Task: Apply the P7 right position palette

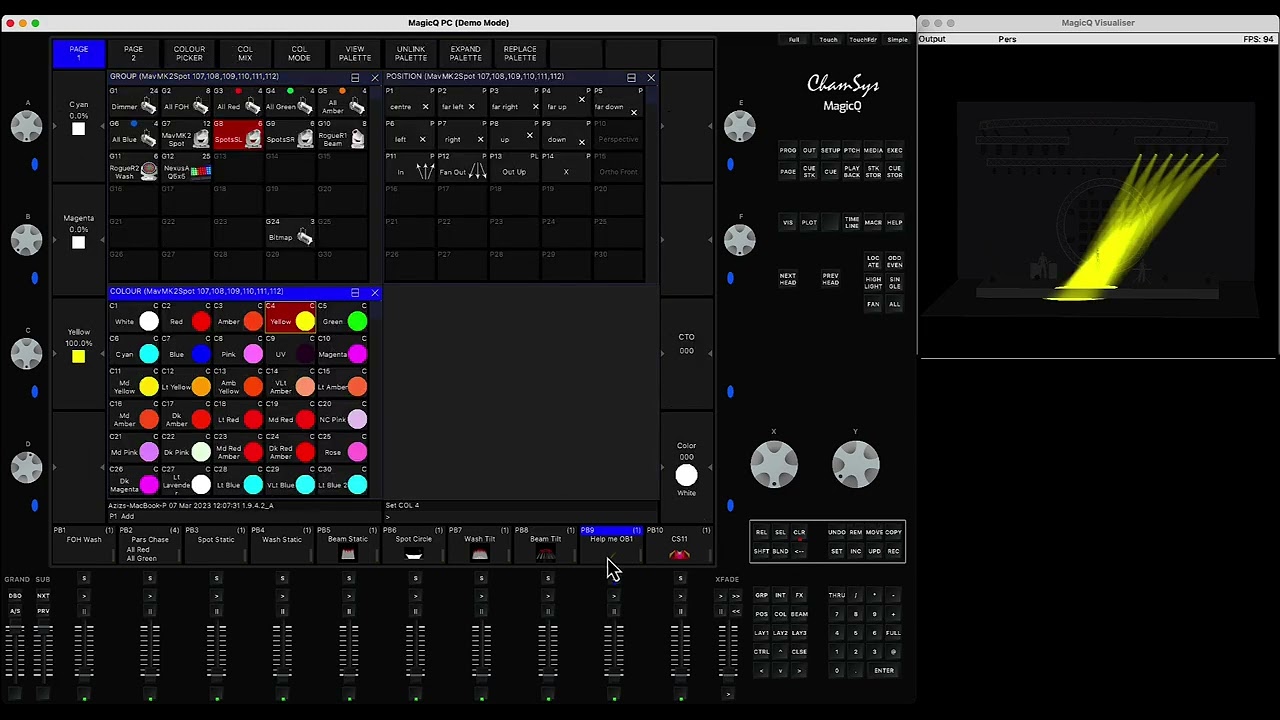Action: pos(463,137)
